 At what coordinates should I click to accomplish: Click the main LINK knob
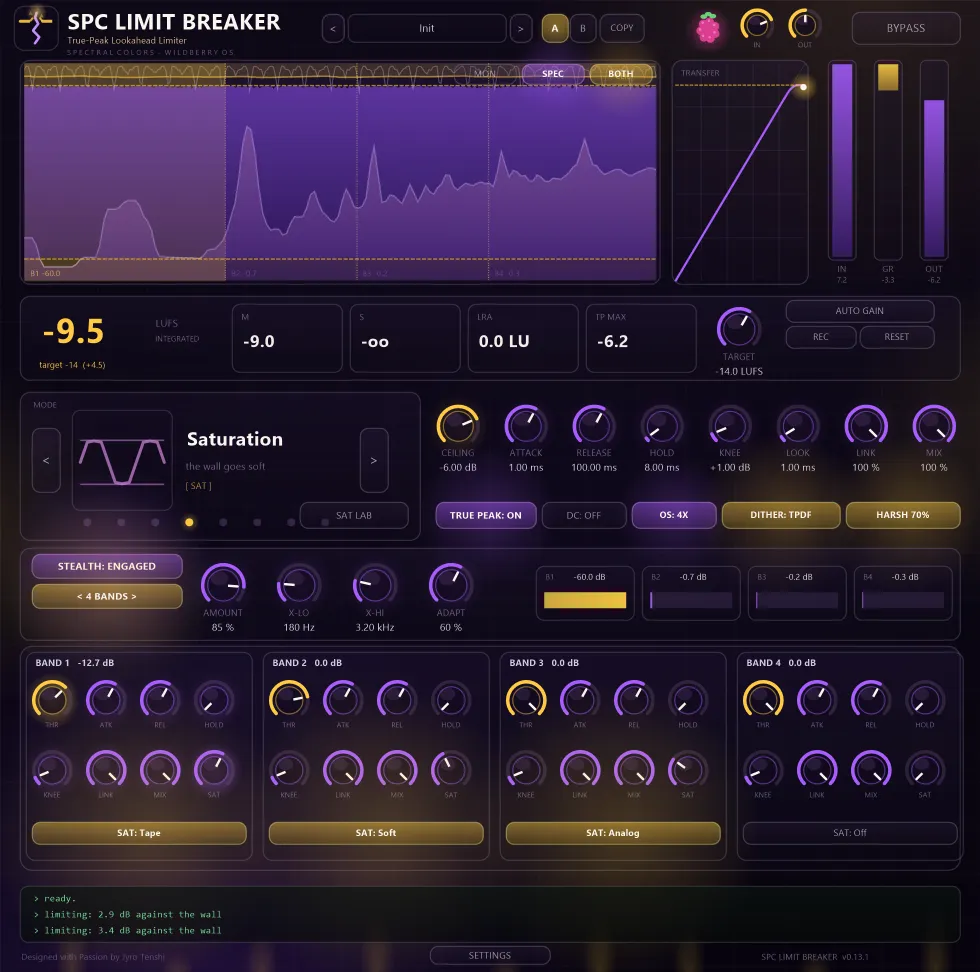(x=866, y=425)
